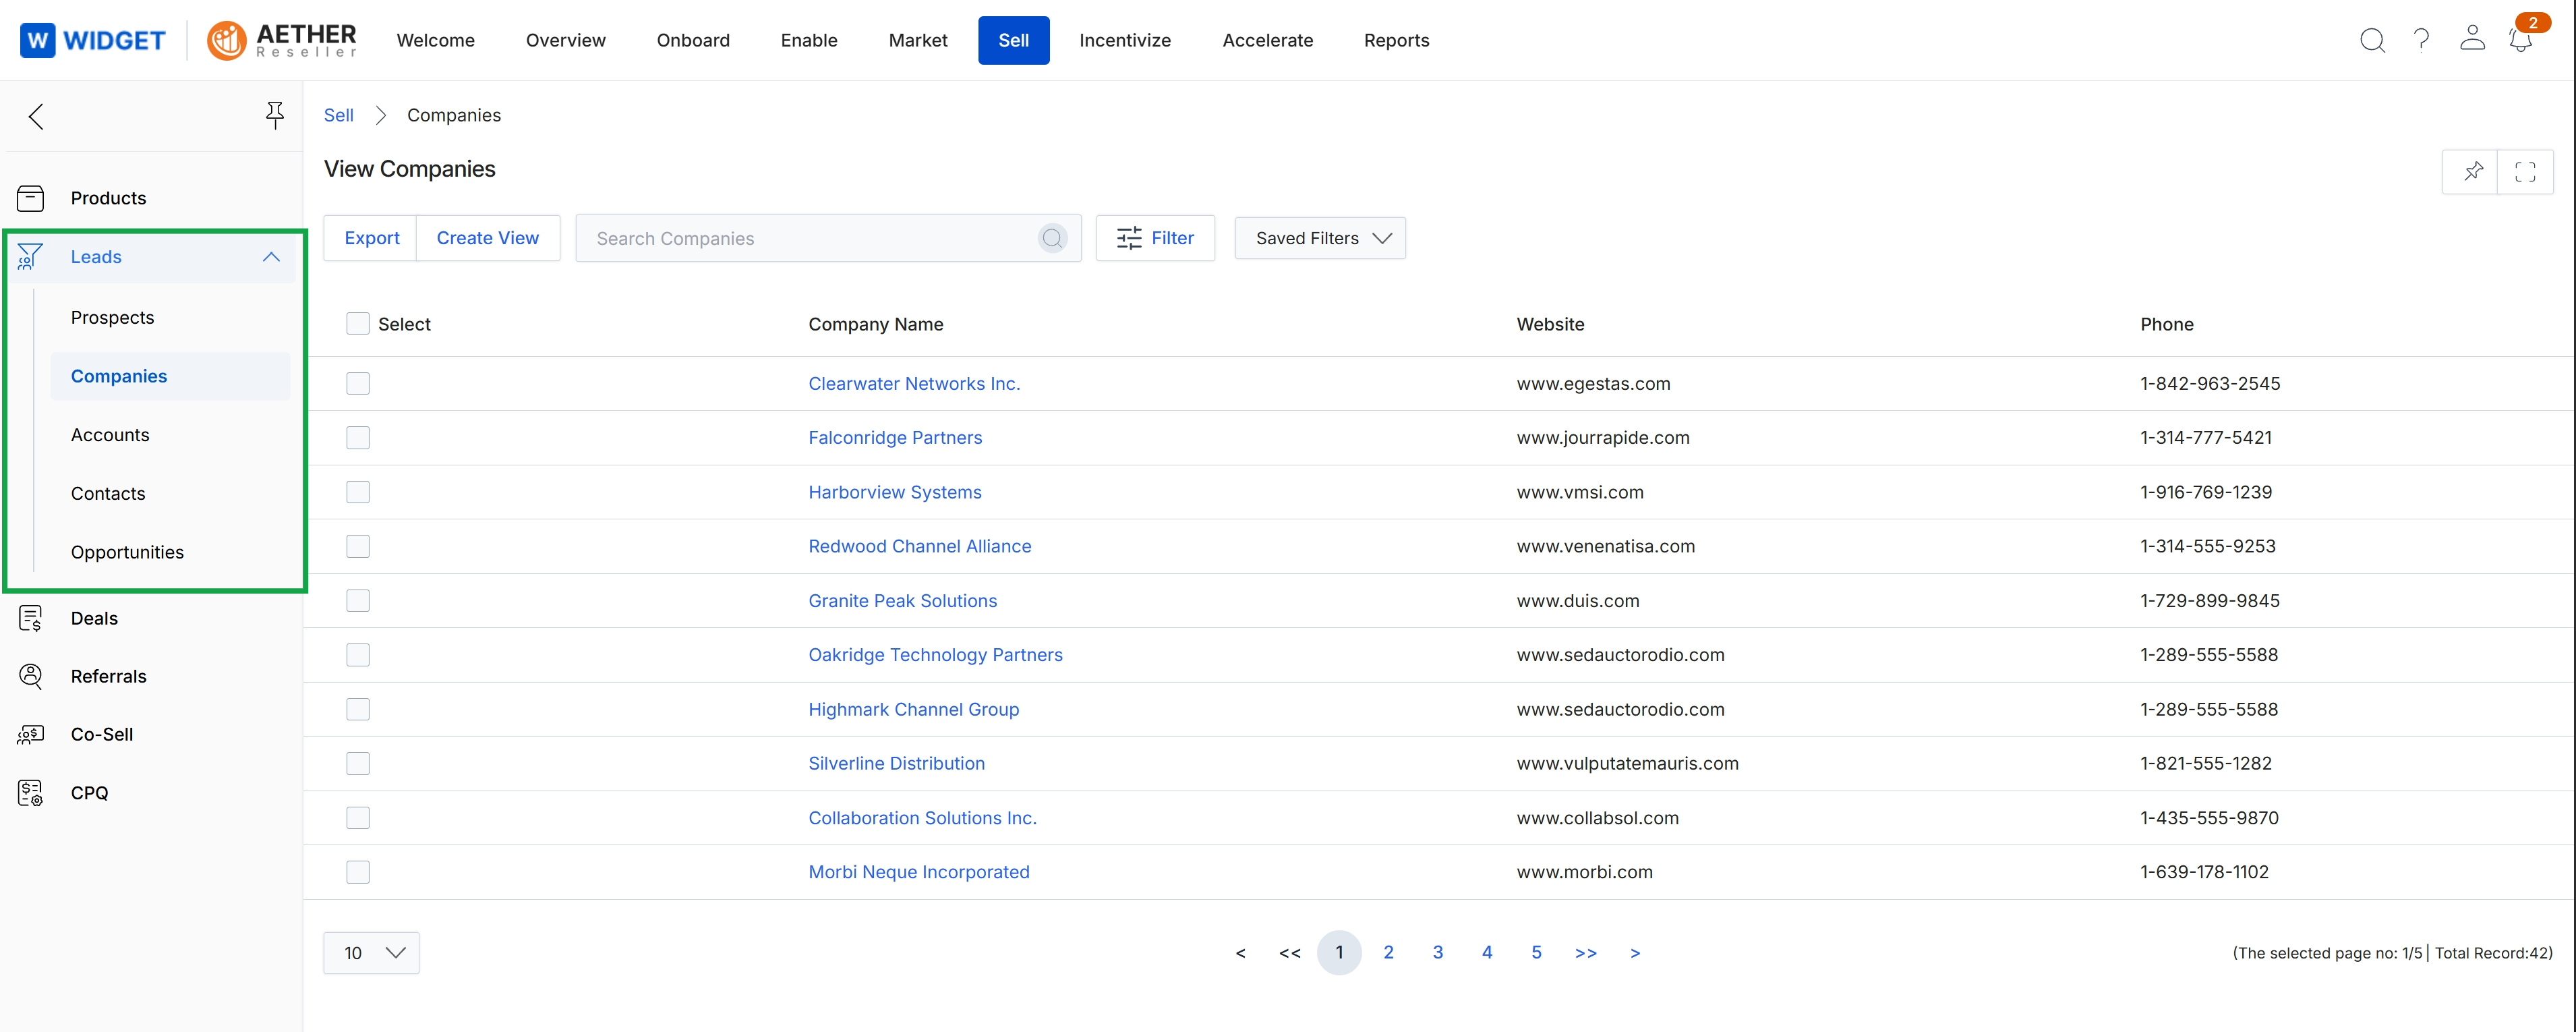Go to the Welcome tab

(x=436, y=40)
